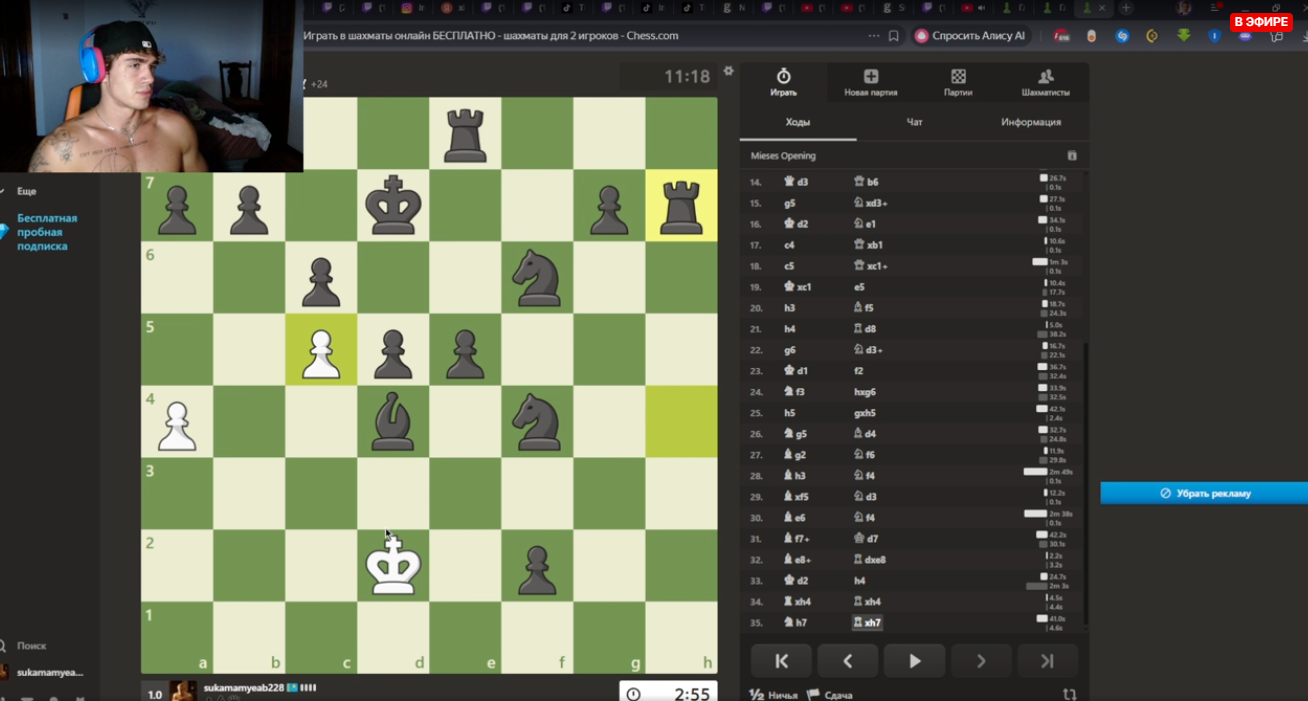Image resolution: width=1308 pixels, height=701 pixels.
Task: Open sukamamyeab228 player profile avatar
Action: click(183, 692)
